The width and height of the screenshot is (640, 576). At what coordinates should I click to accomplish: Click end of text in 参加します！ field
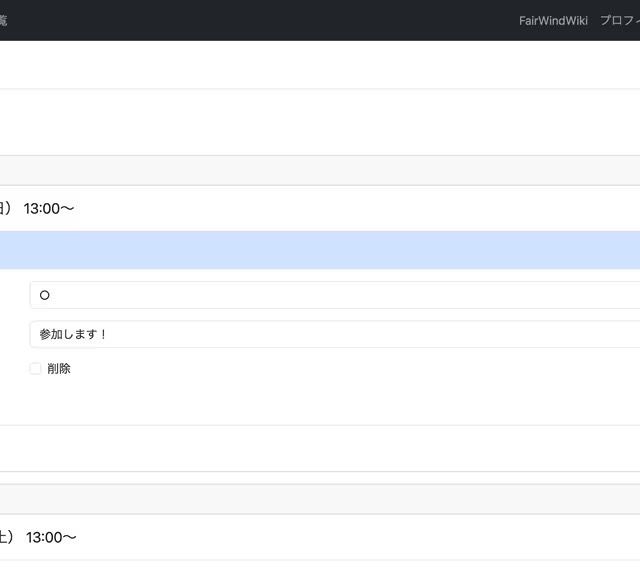(x=108, y=334)
